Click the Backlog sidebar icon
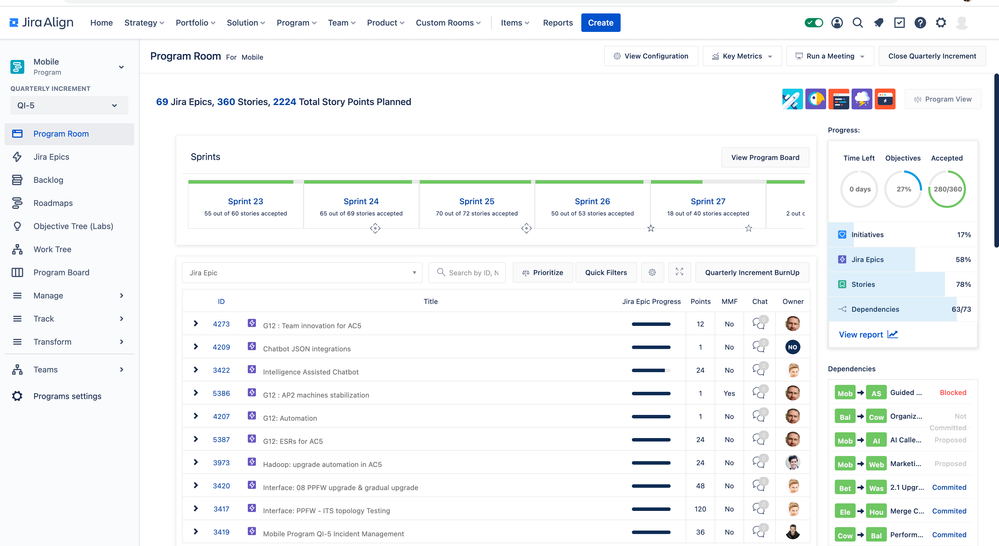The image size is (999, 546). 17,180
